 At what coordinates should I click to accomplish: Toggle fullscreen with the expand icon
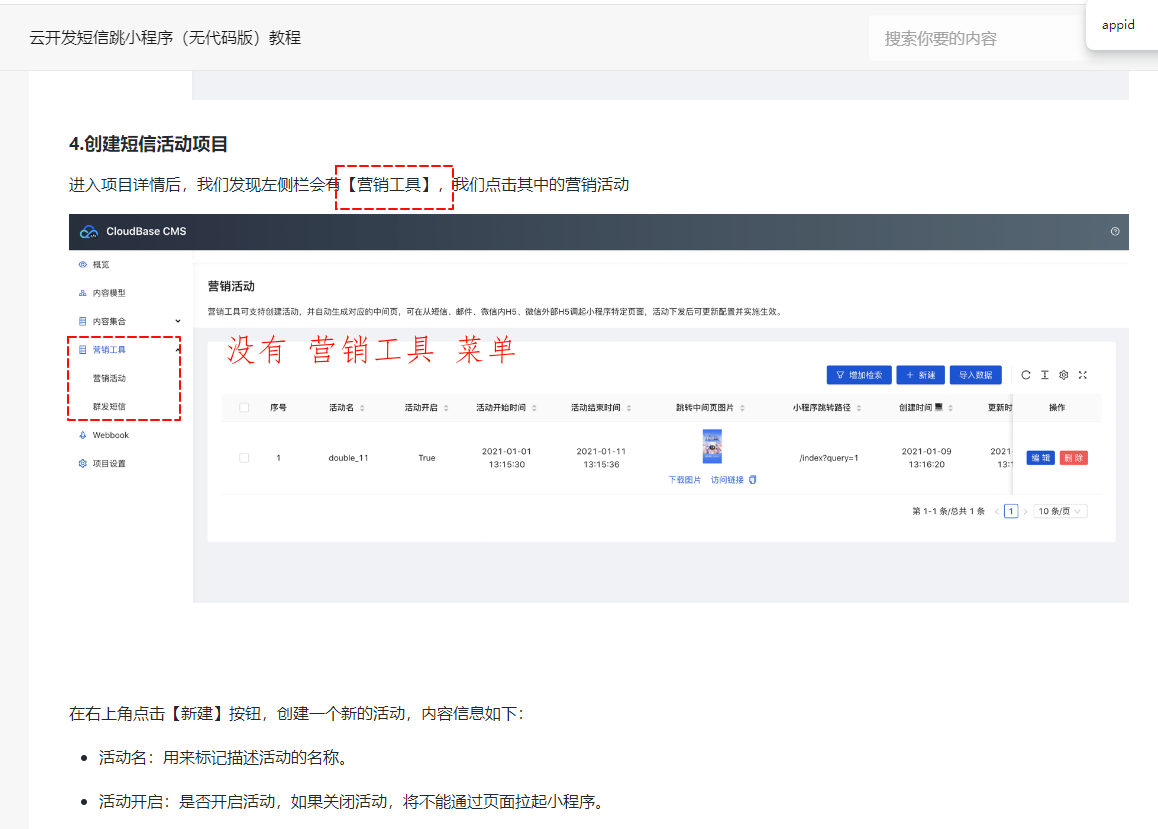point(1083,375)
